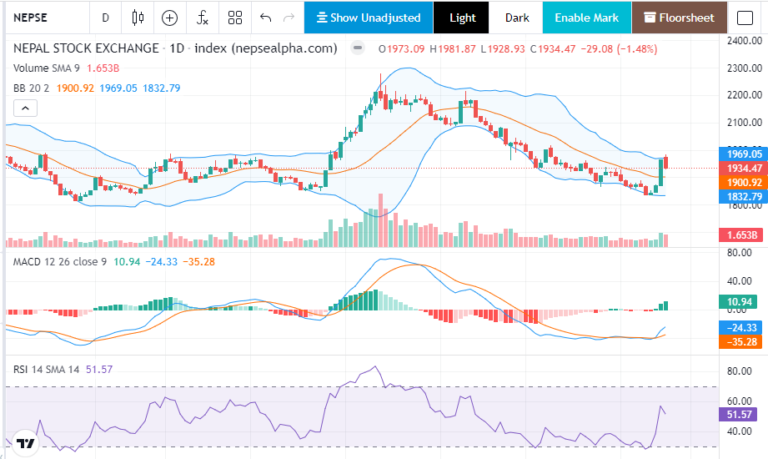Click the TradingView logo on chart
Image resolution: width=768 pixels, height=459 pixels.
(26, 443)
